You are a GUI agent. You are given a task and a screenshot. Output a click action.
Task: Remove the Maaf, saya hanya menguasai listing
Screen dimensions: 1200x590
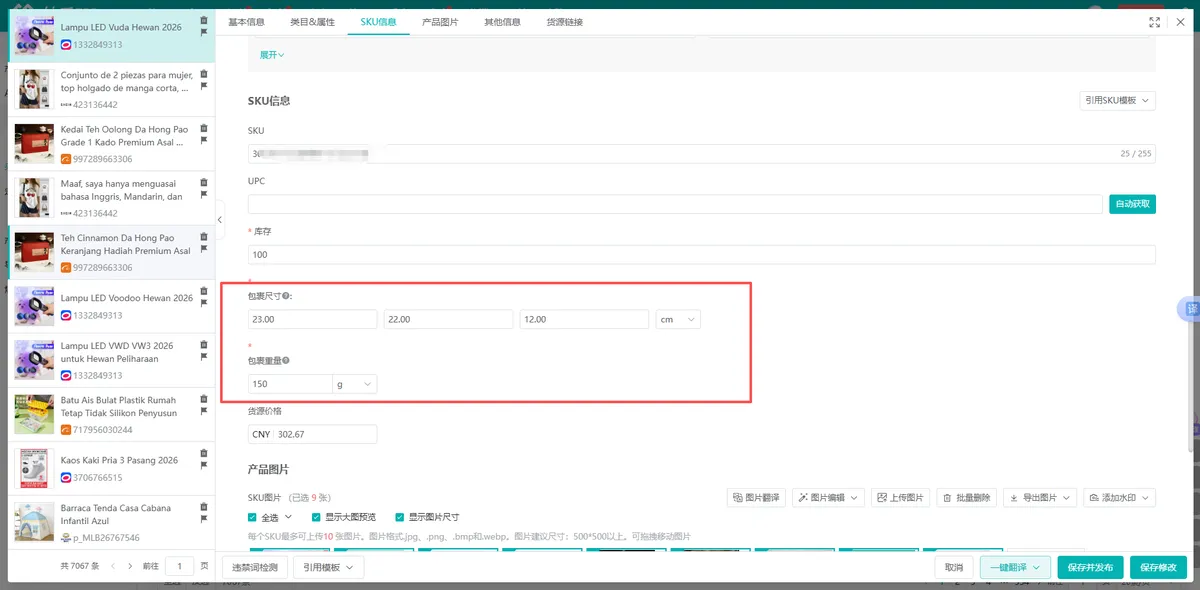pos(204,182)
